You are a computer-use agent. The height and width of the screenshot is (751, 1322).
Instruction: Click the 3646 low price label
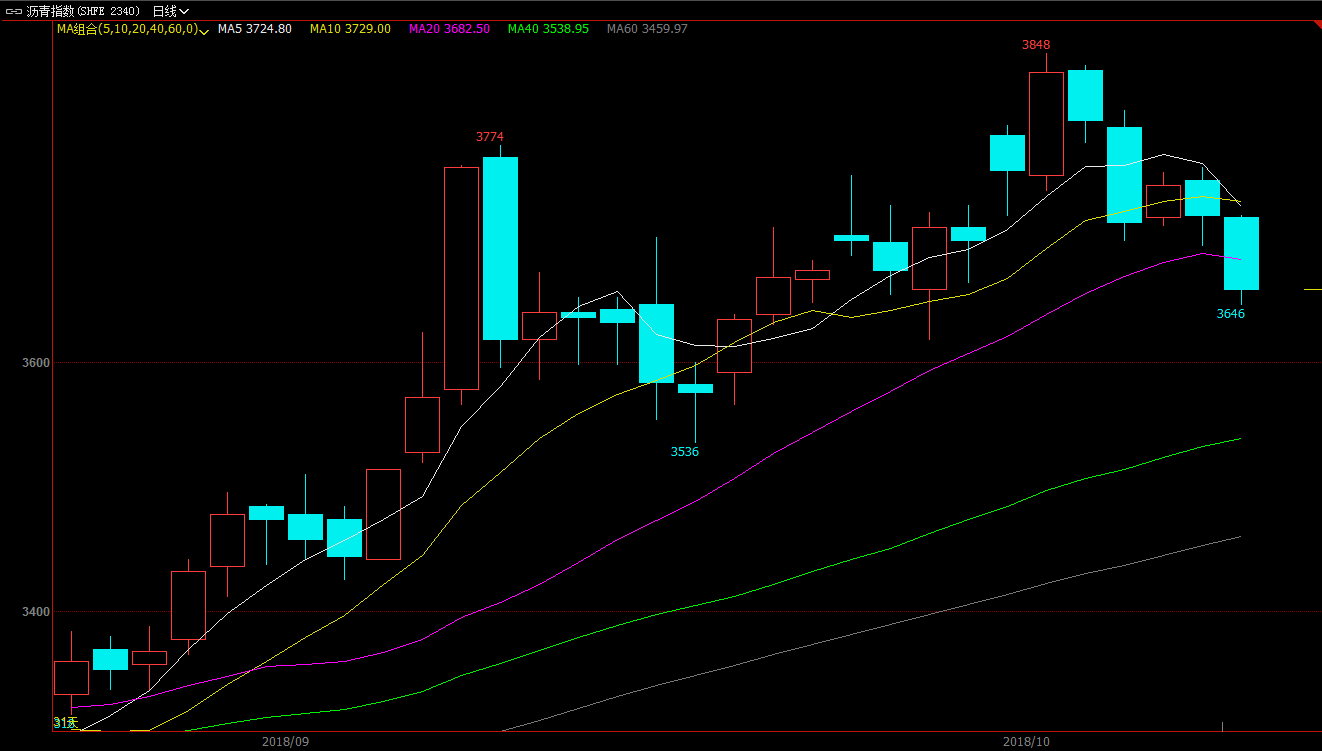click(1231, 314)
